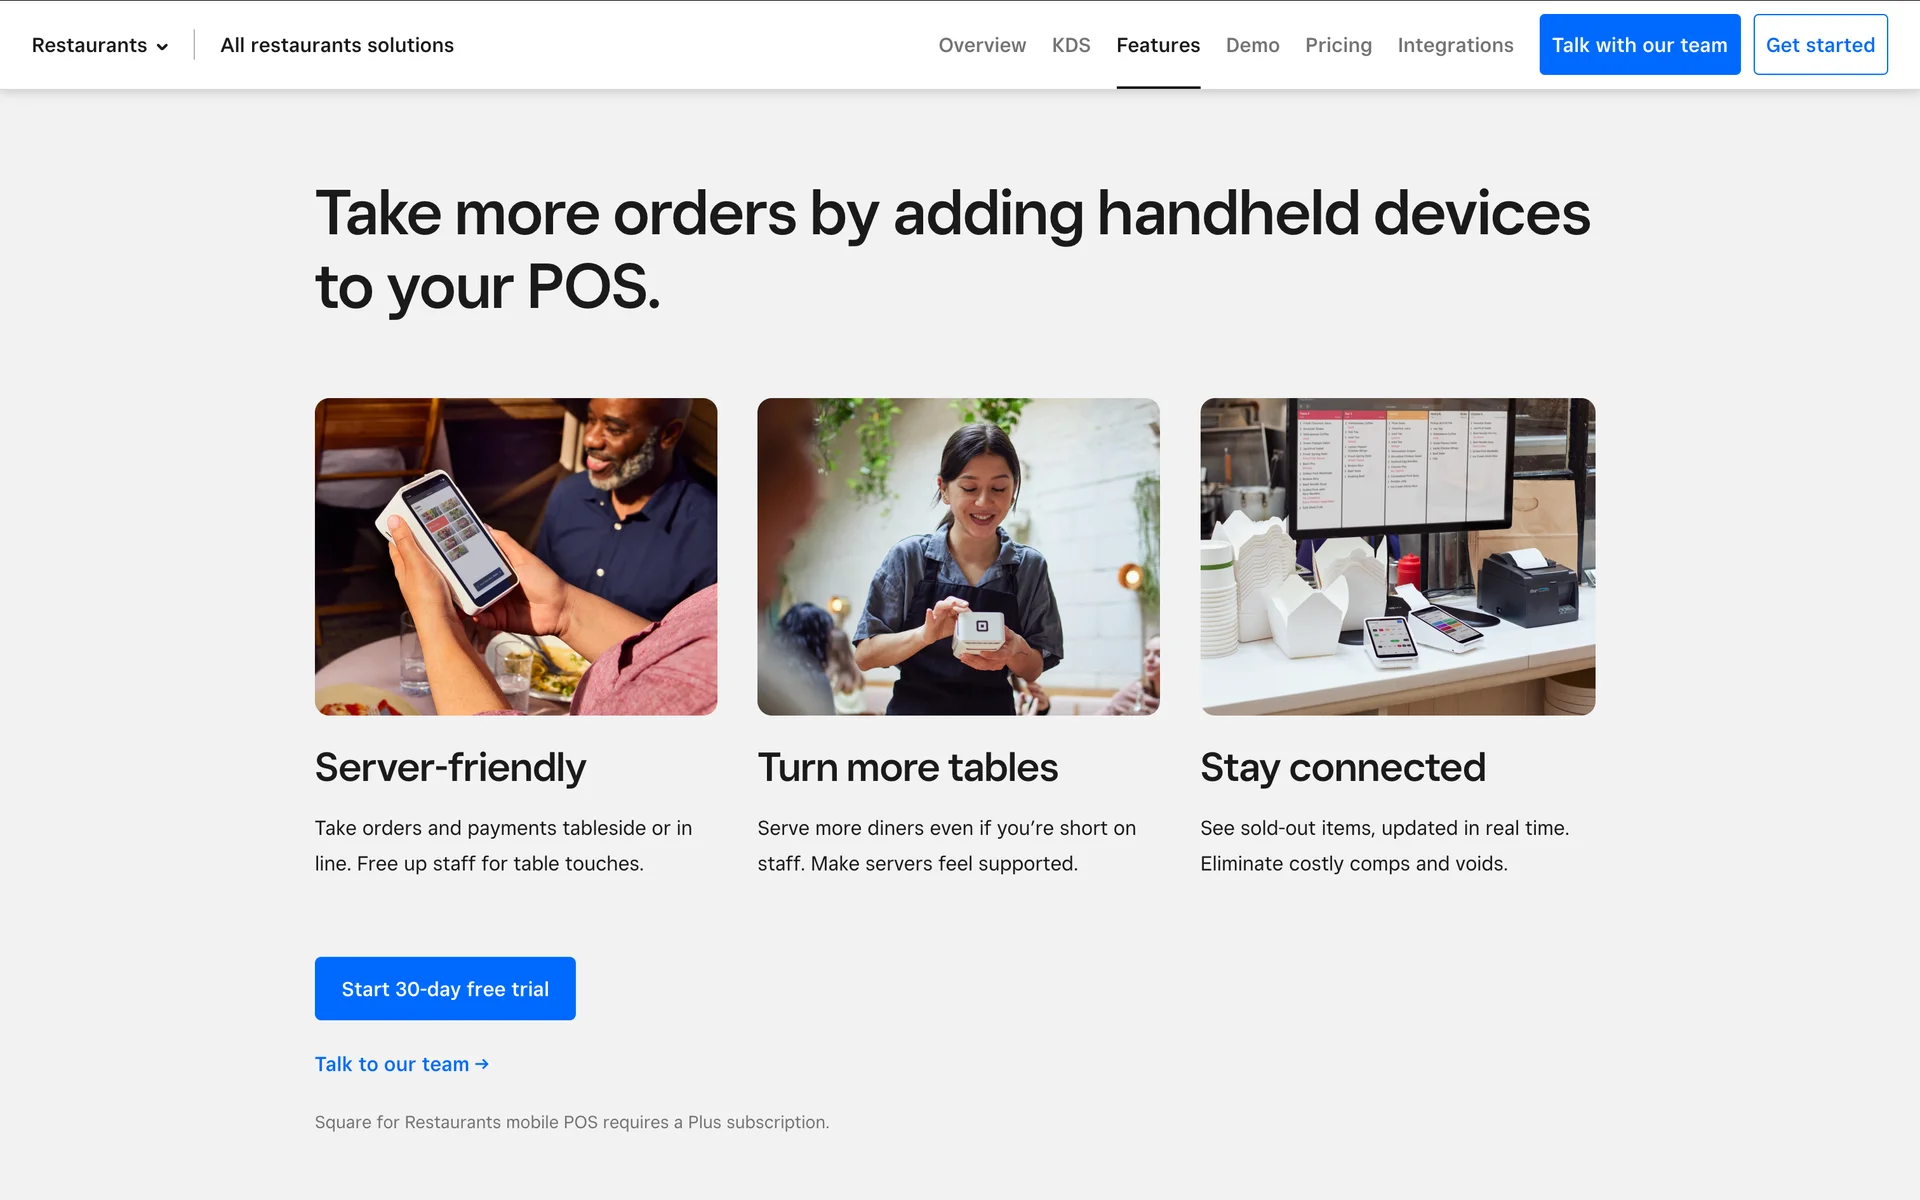Viewport: 1920px width, 1200px height.
Task: View the Integrations section
Action: [1455, 45]
